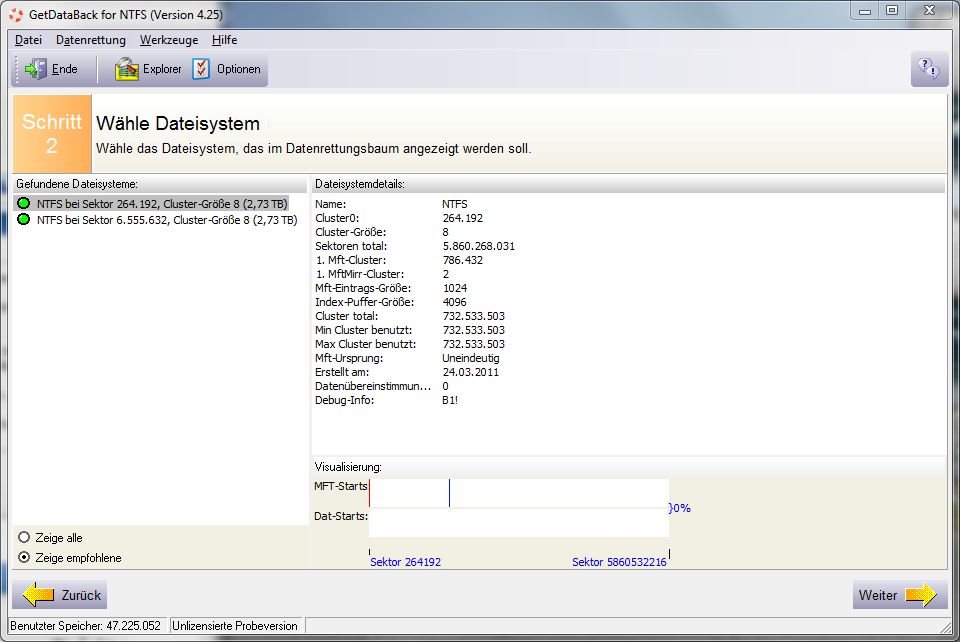Select the Zeige alle radio button
The image size is (960, 642).
click(x=24, y=537)
